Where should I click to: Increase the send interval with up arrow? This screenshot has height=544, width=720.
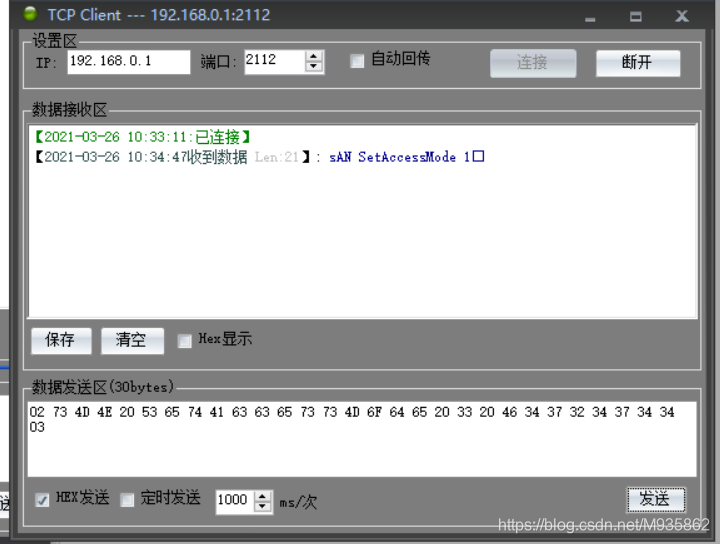coord(262,497)
